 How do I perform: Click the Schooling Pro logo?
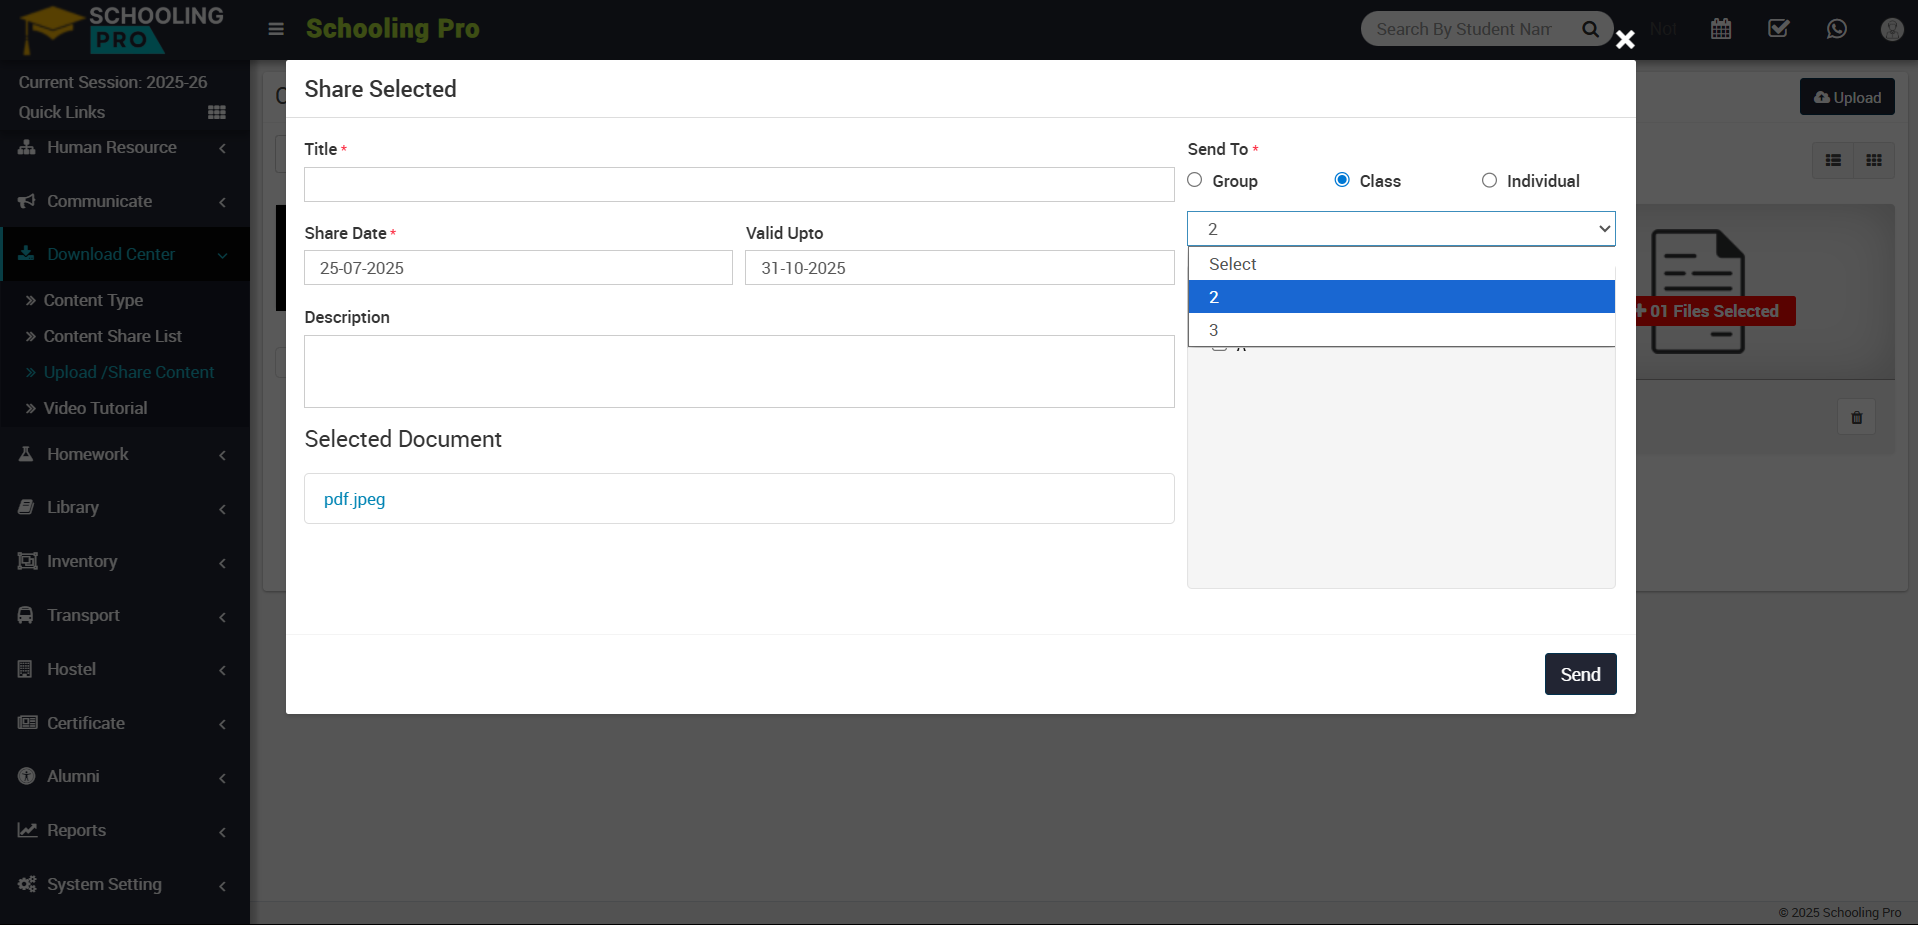(122, 29)
